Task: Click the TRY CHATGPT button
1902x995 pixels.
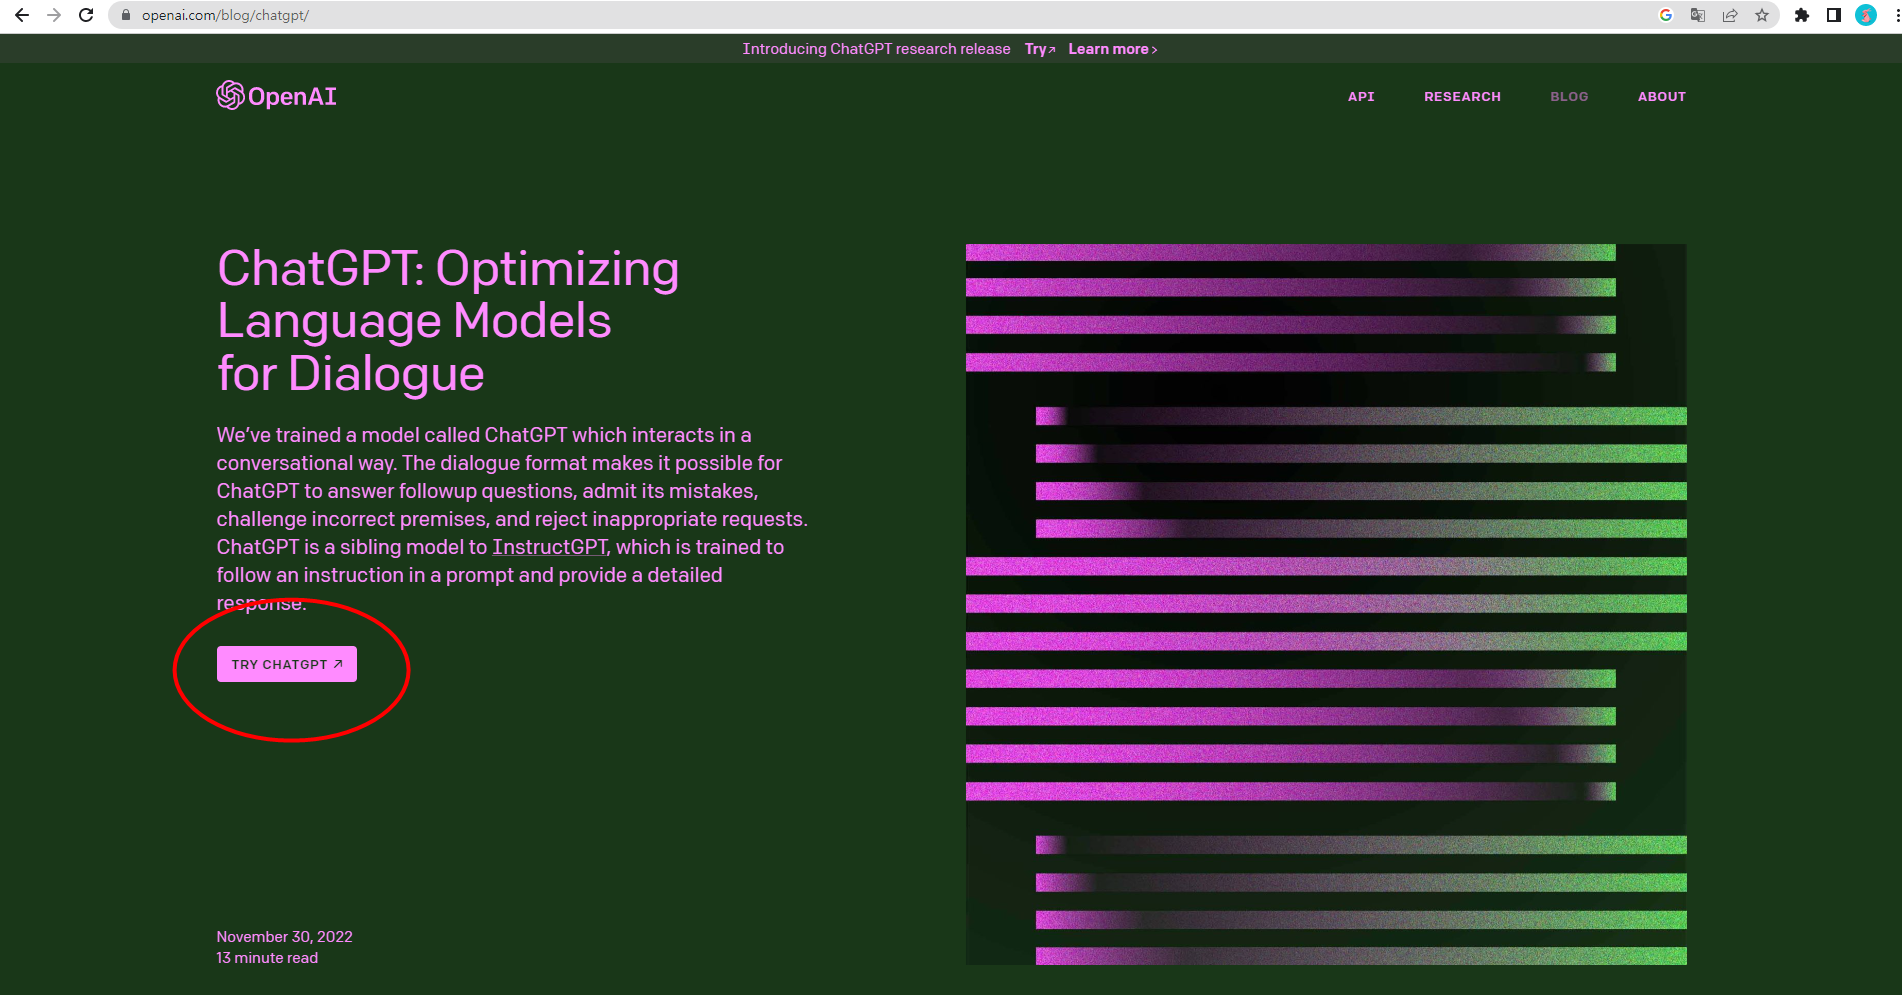Action: [287, 664]
